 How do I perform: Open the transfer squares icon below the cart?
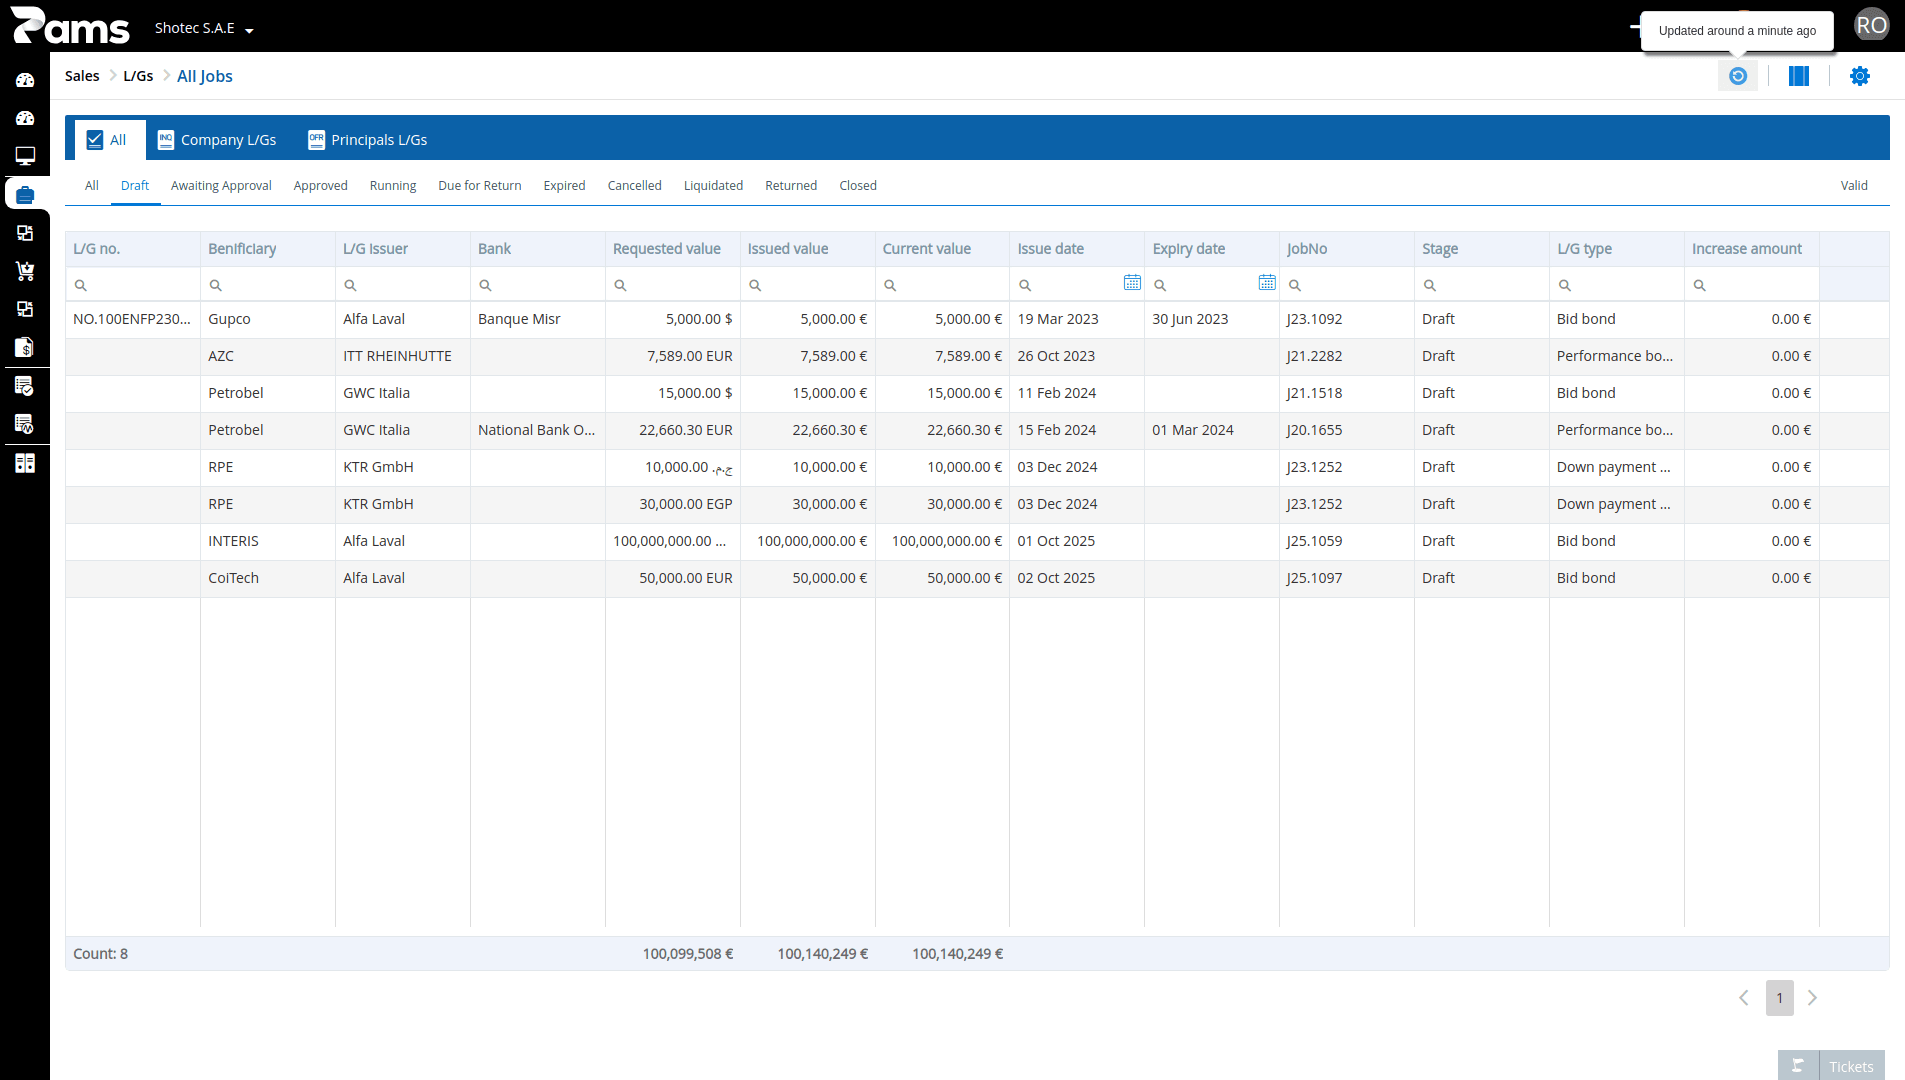[x=25, y=309]
